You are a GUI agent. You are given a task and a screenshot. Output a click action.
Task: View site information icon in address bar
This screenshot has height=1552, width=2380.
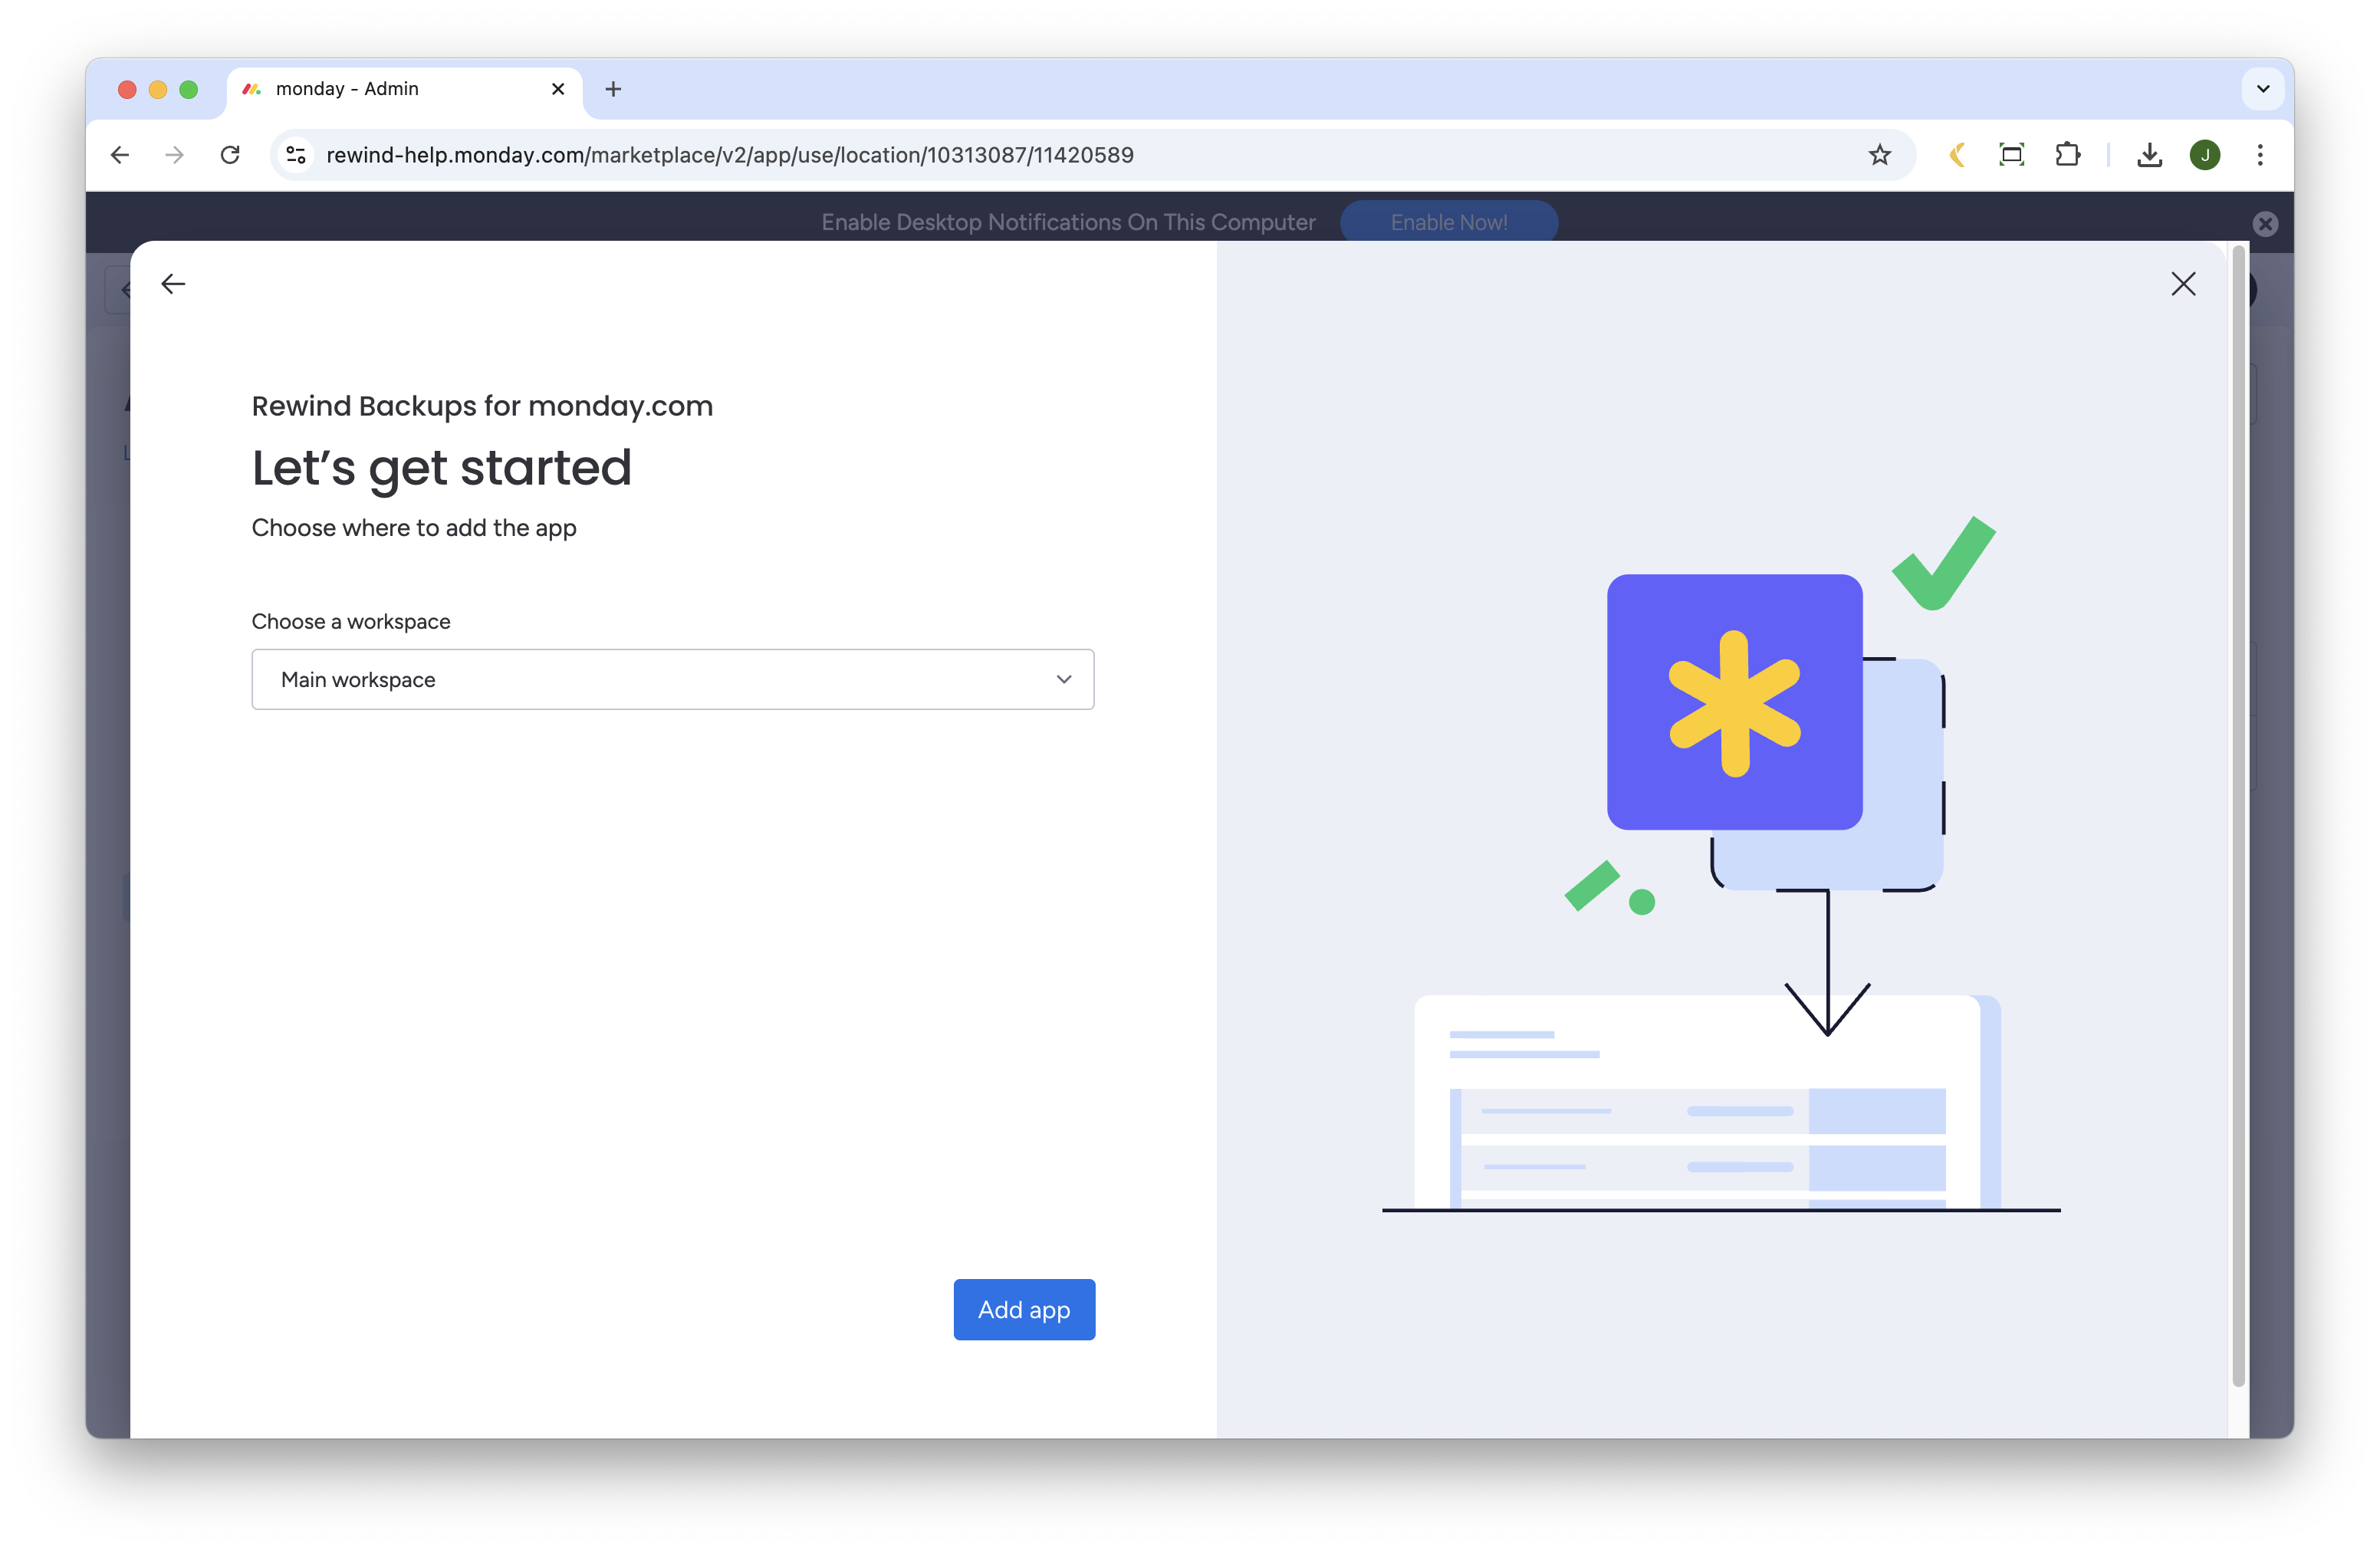coord(296,155)
